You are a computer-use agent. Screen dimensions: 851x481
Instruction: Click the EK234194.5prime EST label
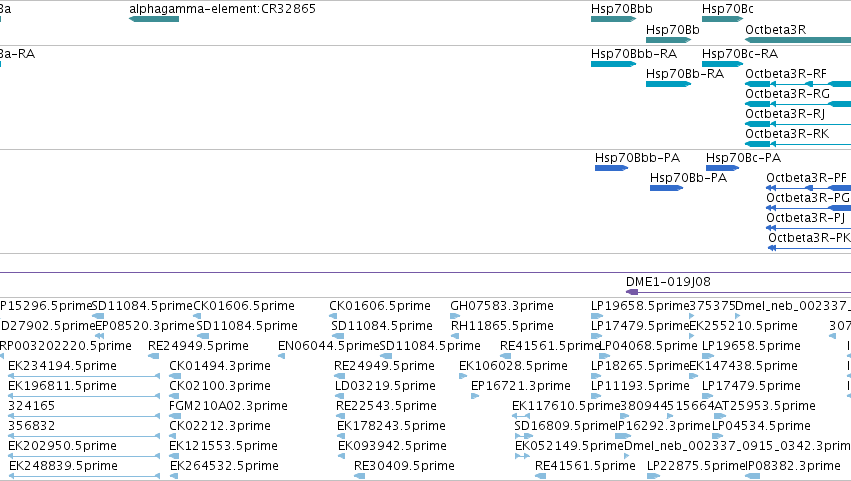point(62,366)
